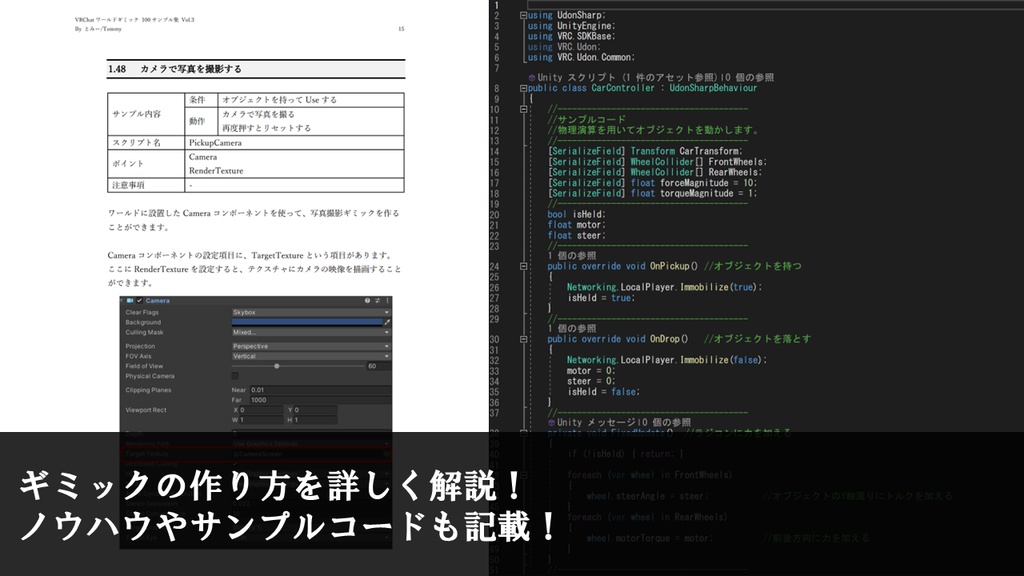1024x576 pixels.
Task: Enable the Physical Camera checkbox
Action: click(x=235, y=375)
